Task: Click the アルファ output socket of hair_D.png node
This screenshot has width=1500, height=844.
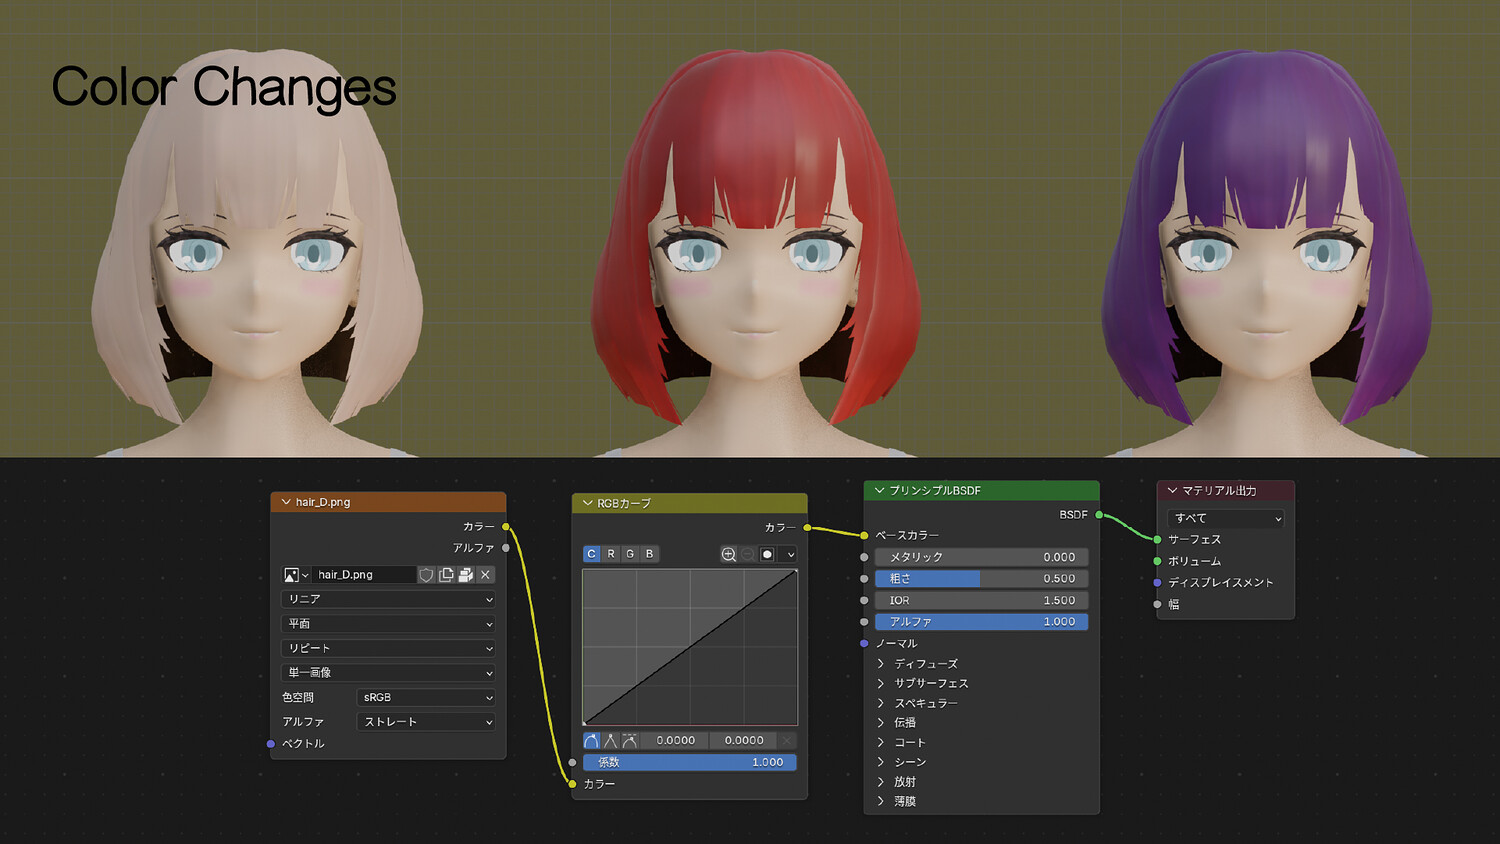Action: pyautogui.click(x=506, y=548)
